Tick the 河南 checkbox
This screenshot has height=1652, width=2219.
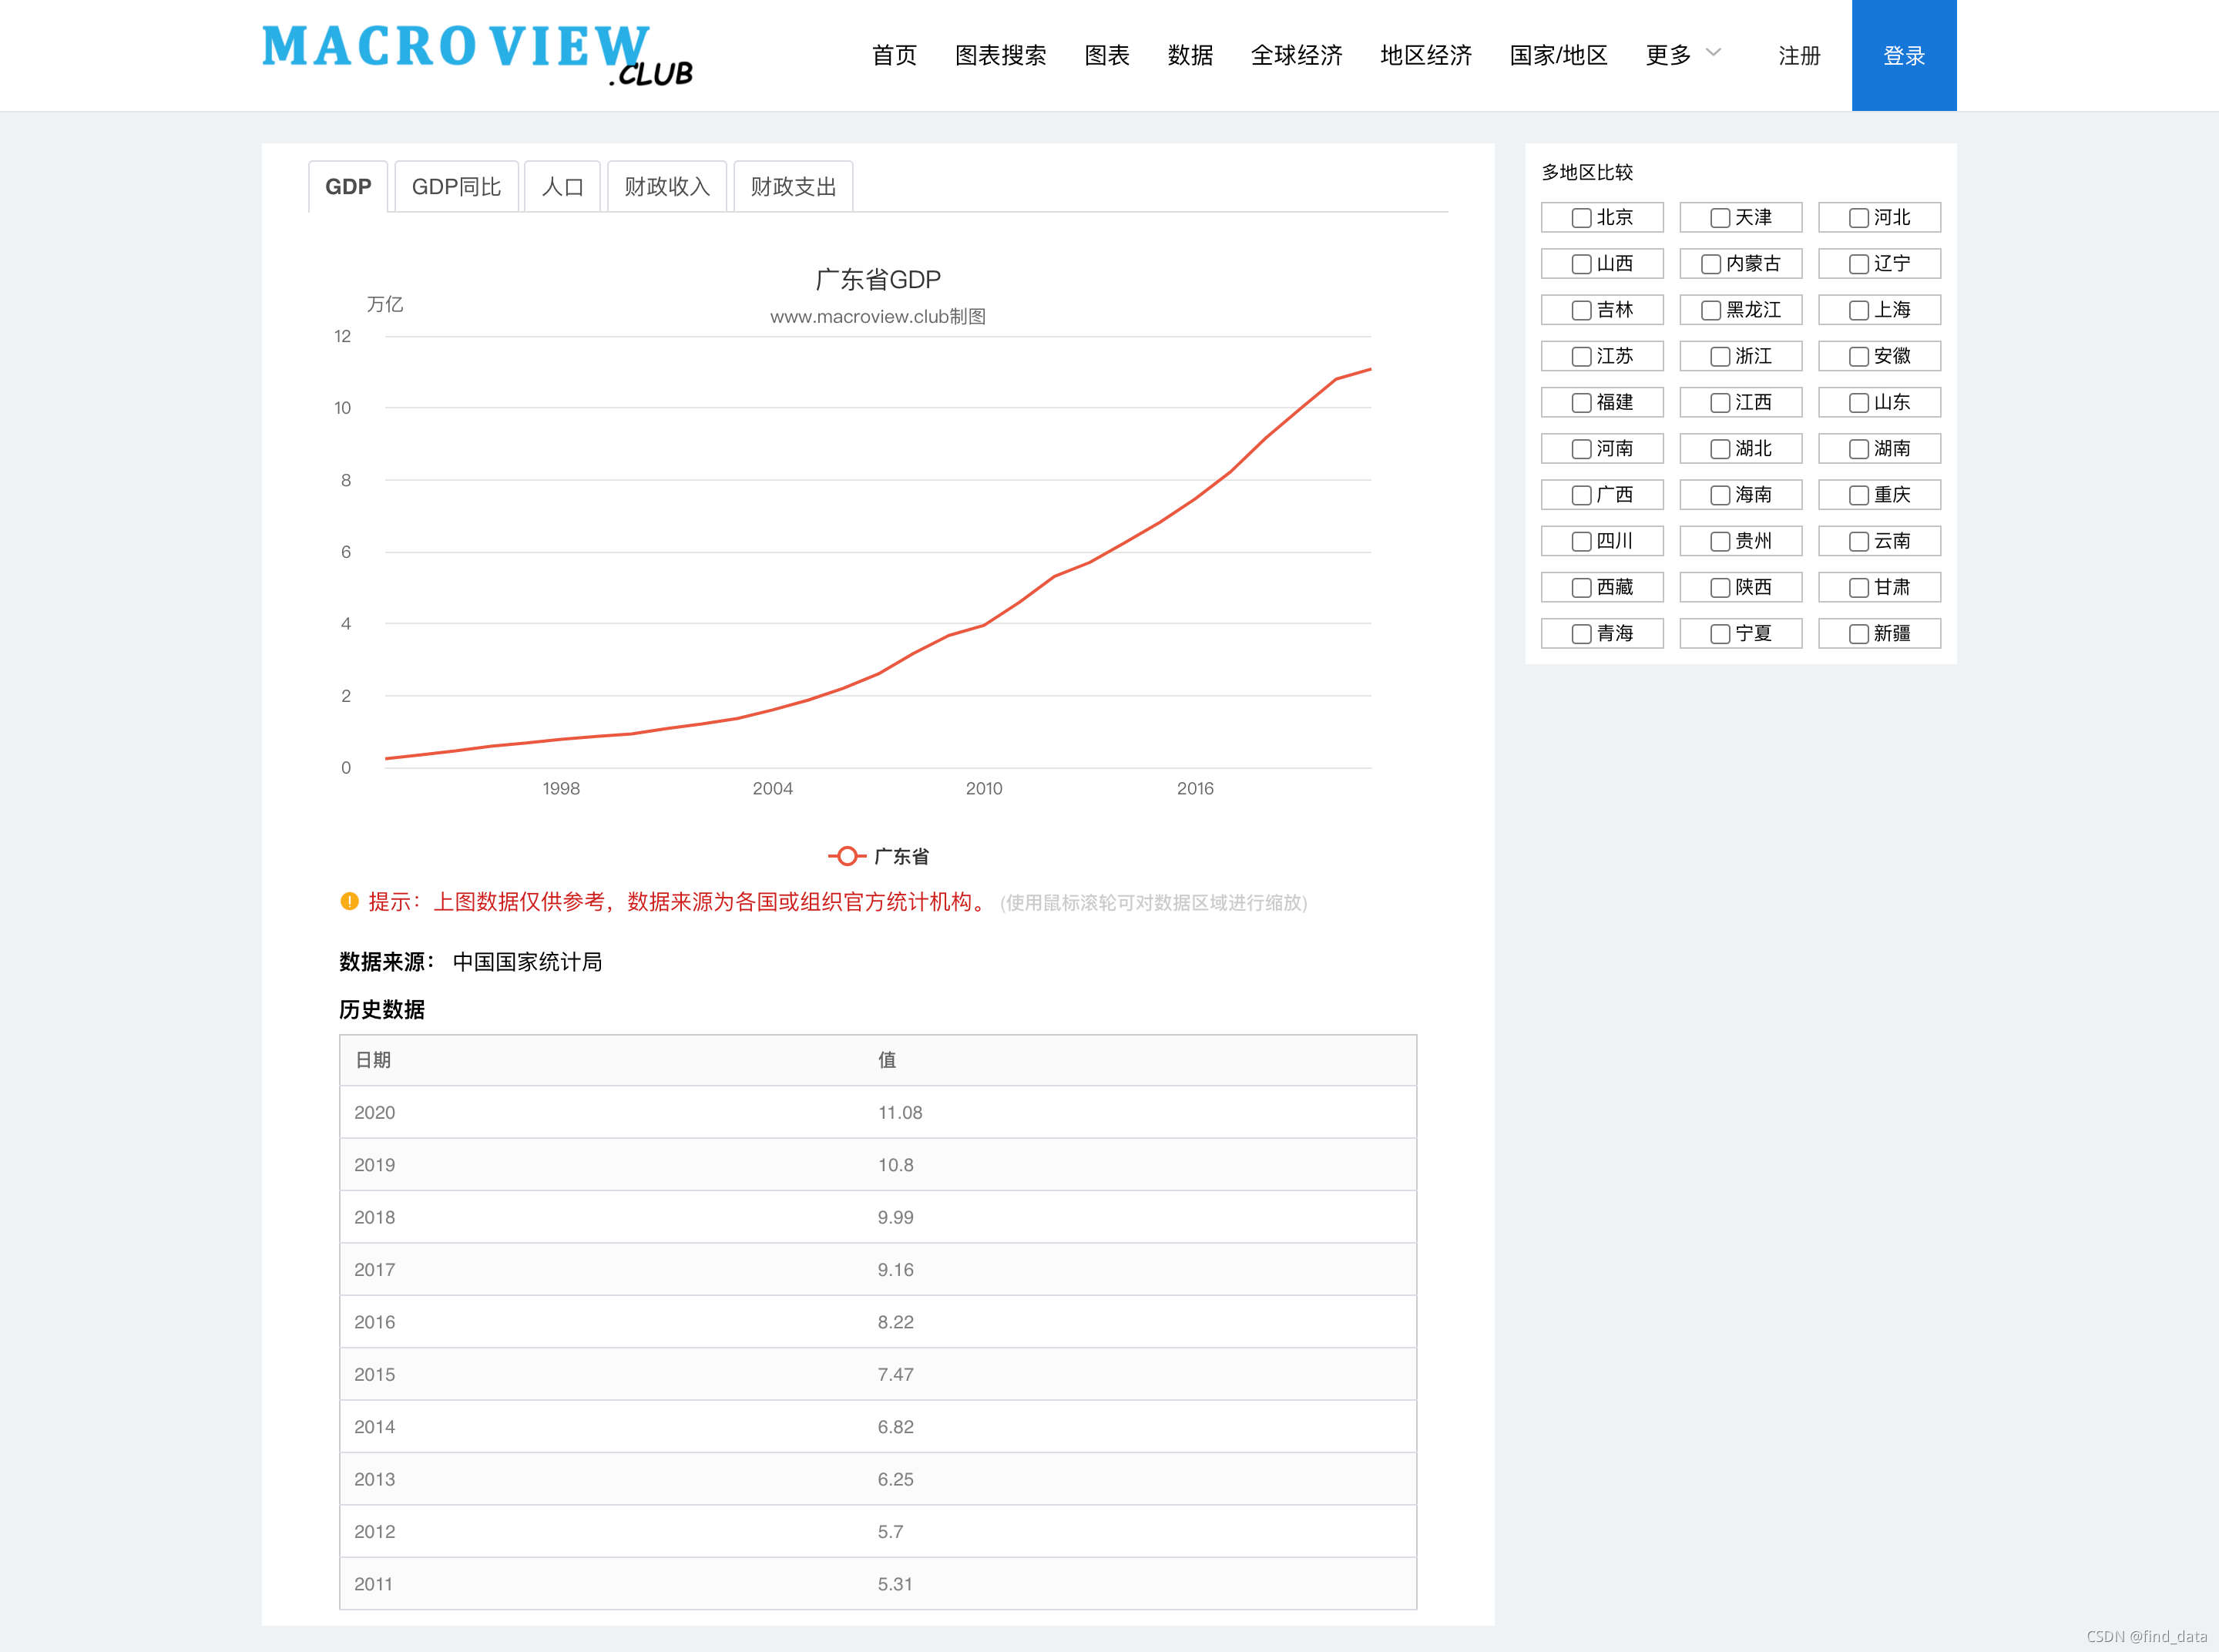pos(1581,449)
